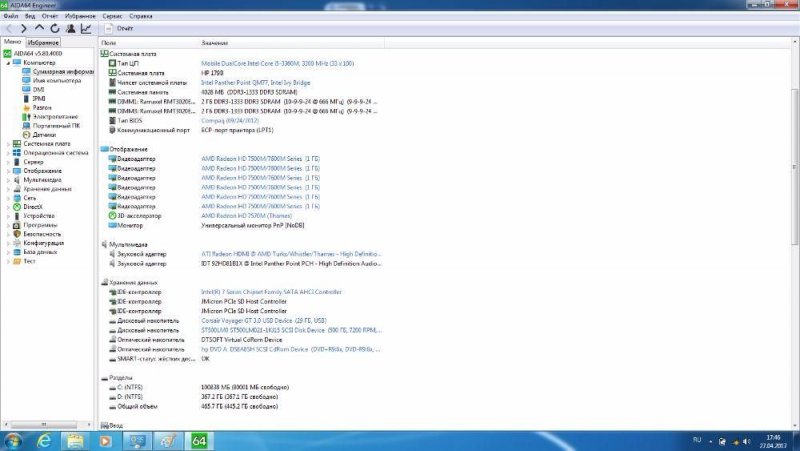Refresh the page with the circular arrow icon
800x451 pixels.
click(x=55, y=29)
